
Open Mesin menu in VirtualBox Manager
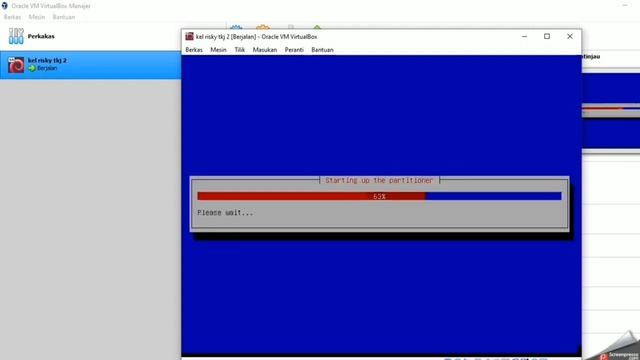click(37, 17)
